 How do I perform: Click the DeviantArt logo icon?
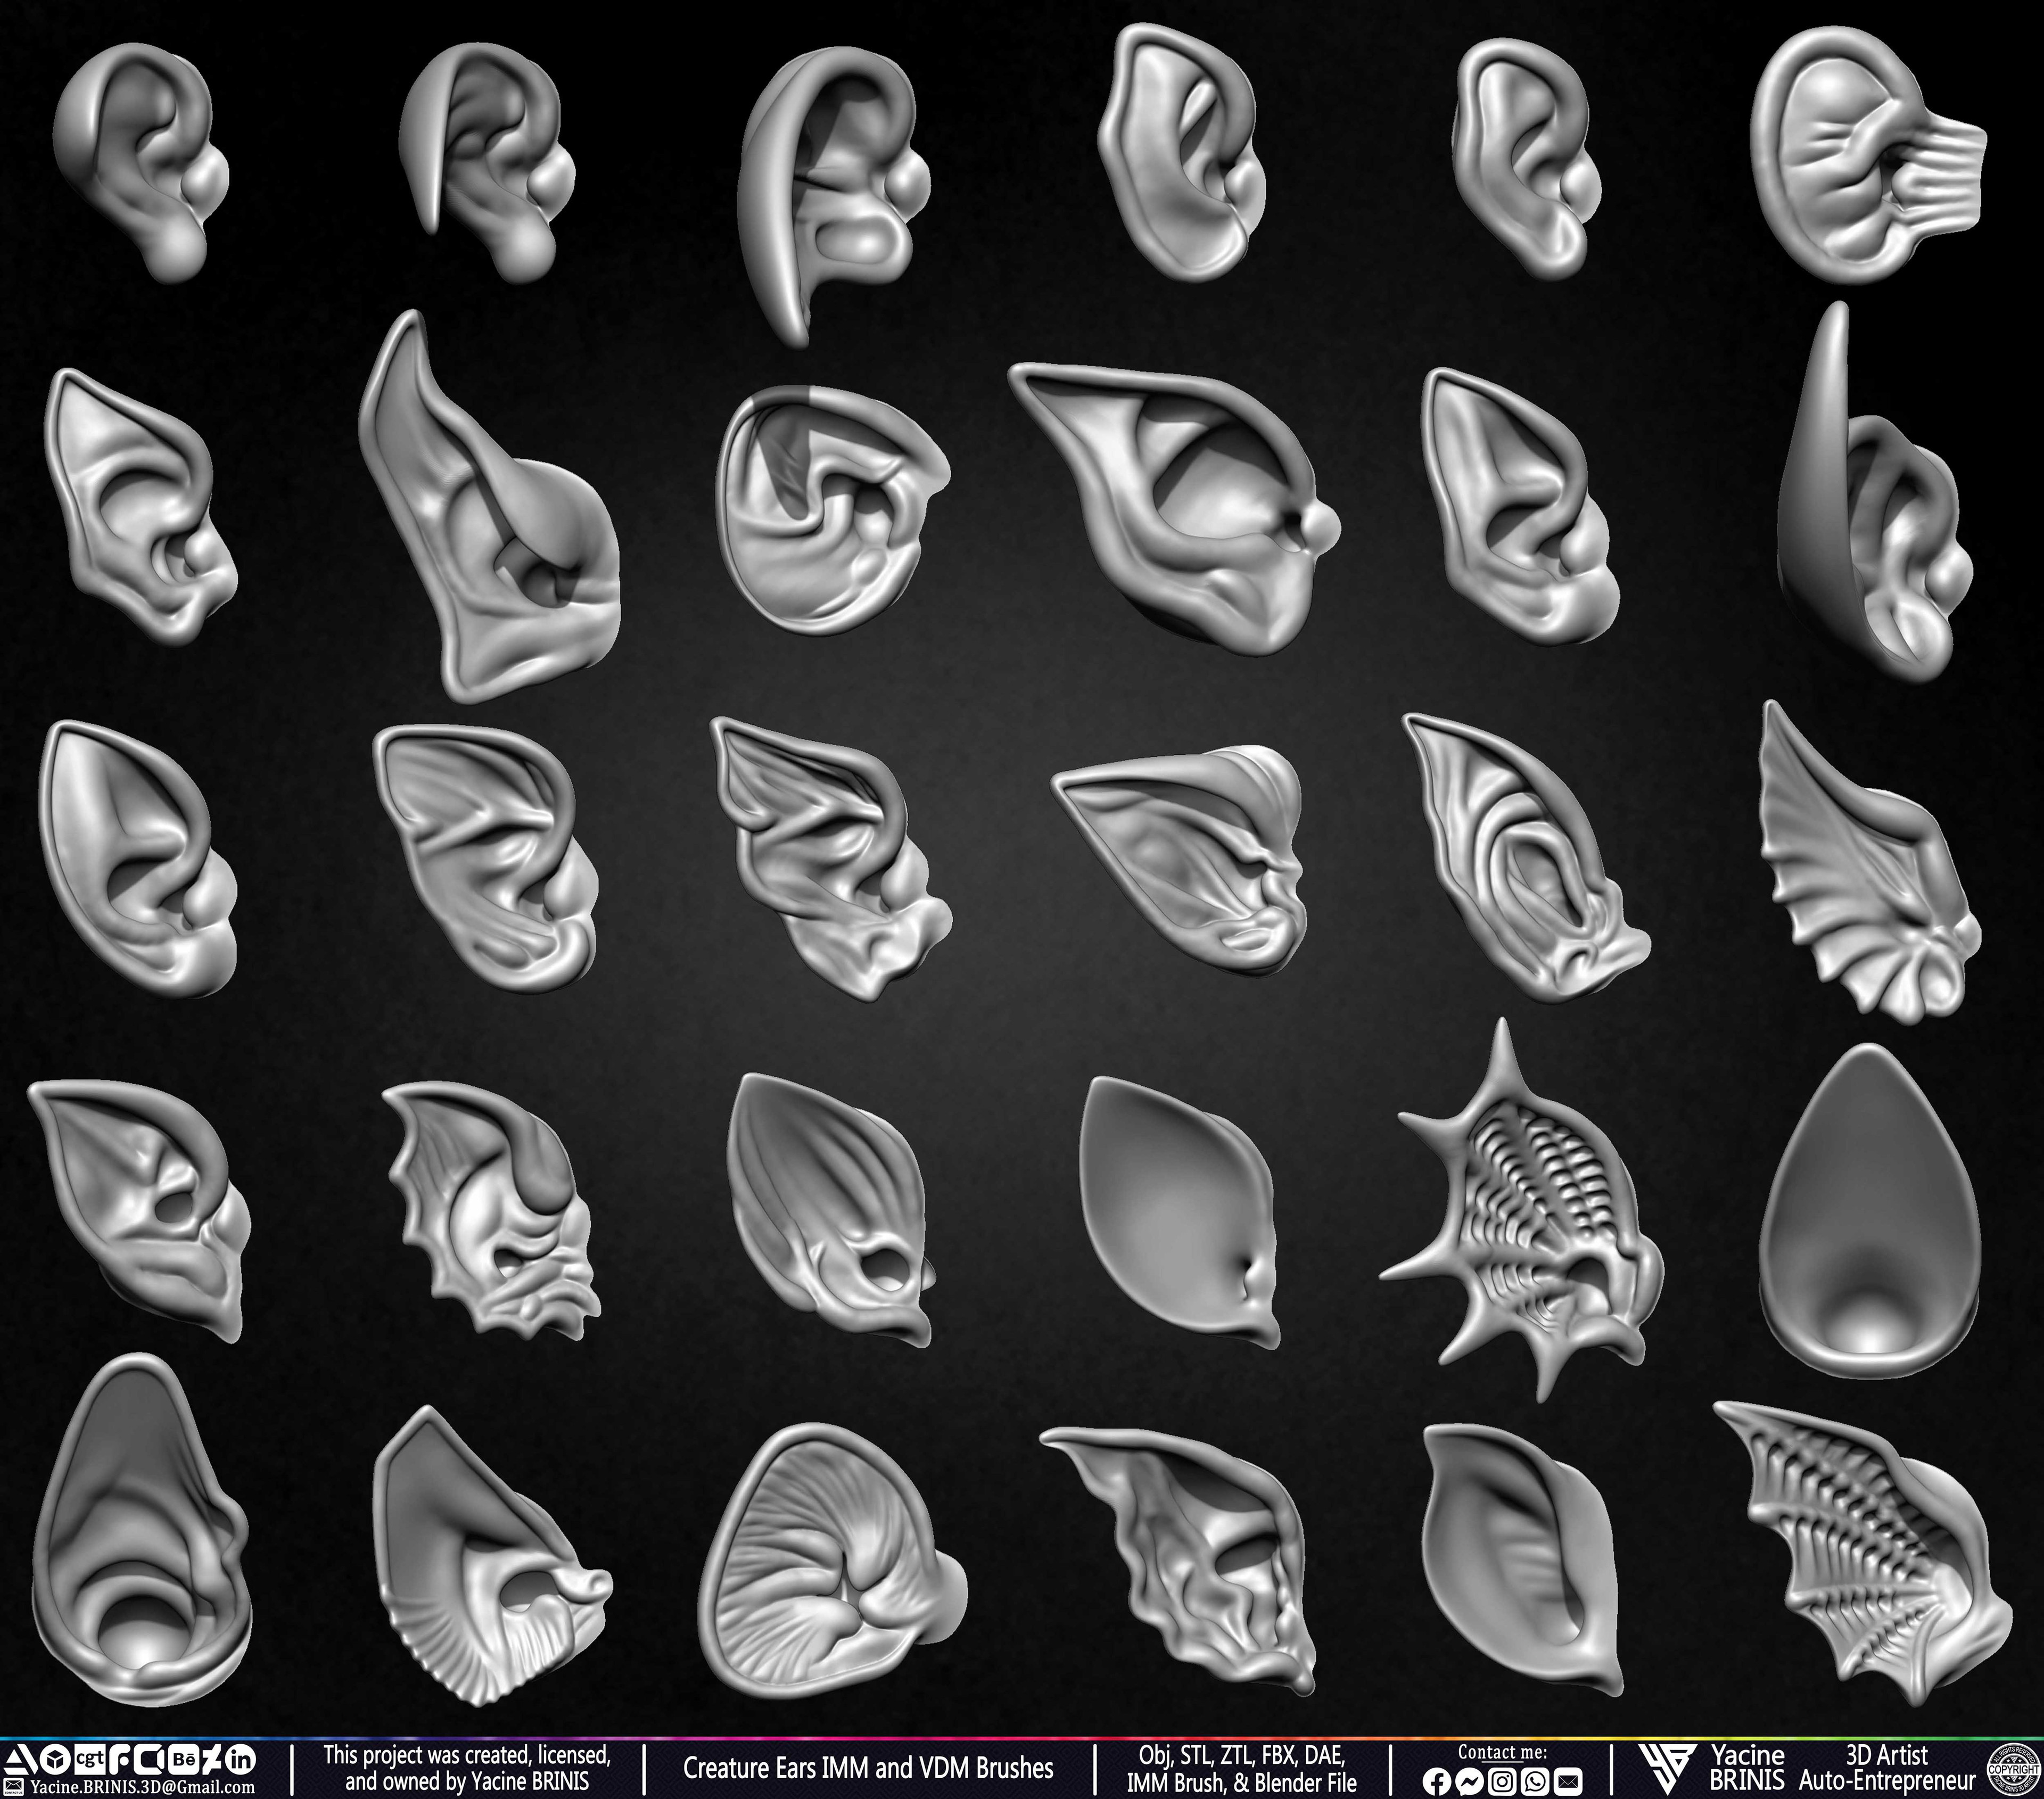[211, 1759]
